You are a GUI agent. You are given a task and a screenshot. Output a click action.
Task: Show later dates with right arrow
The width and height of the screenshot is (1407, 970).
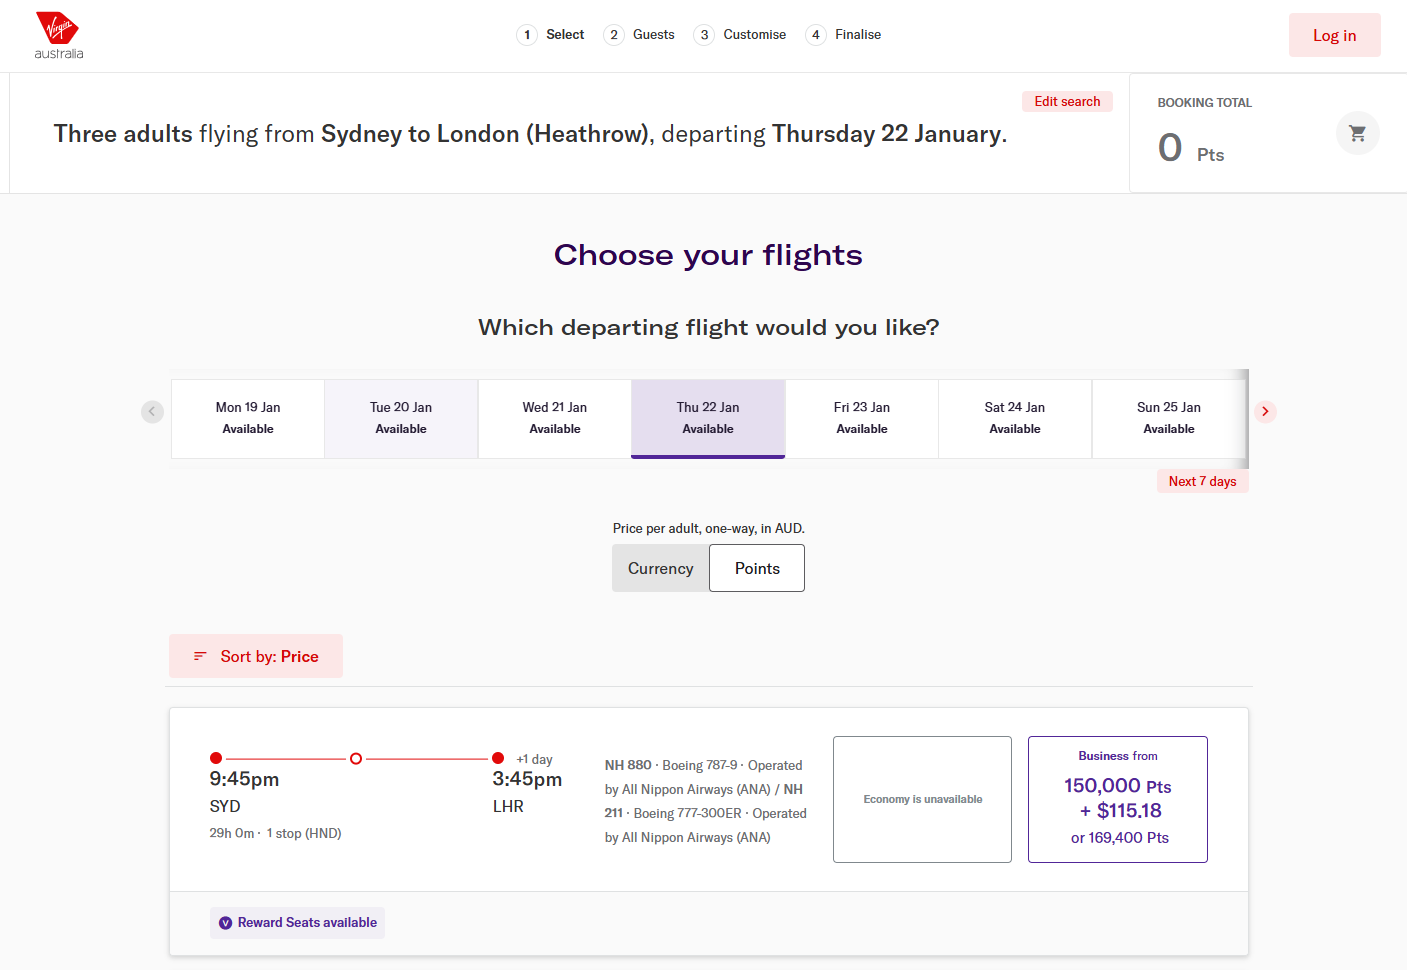1265,411
